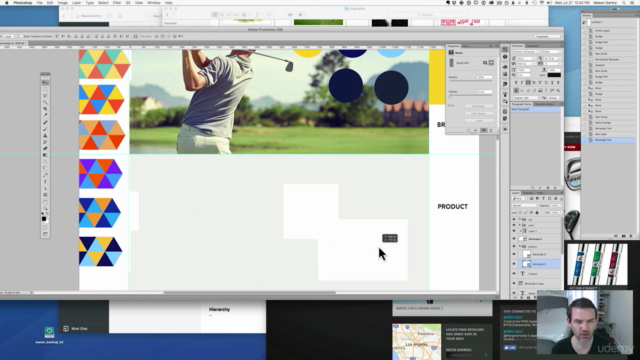
Task: Toggle Show Transform Controls checkbox
Action: (21, 36)
